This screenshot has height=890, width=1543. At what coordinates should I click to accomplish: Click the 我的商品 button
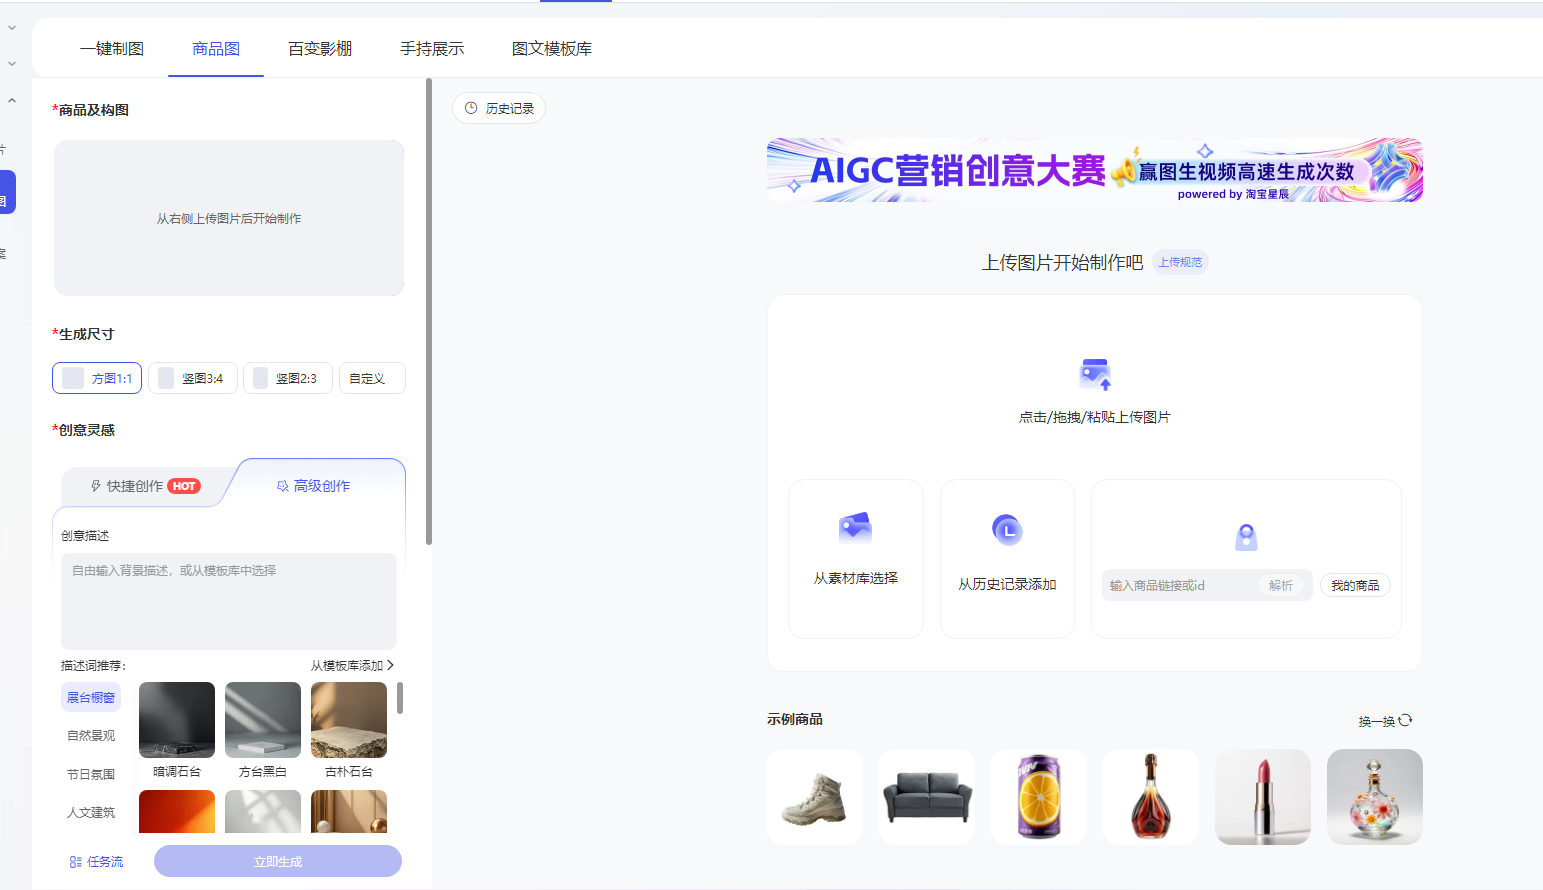tap(1354, 586)
